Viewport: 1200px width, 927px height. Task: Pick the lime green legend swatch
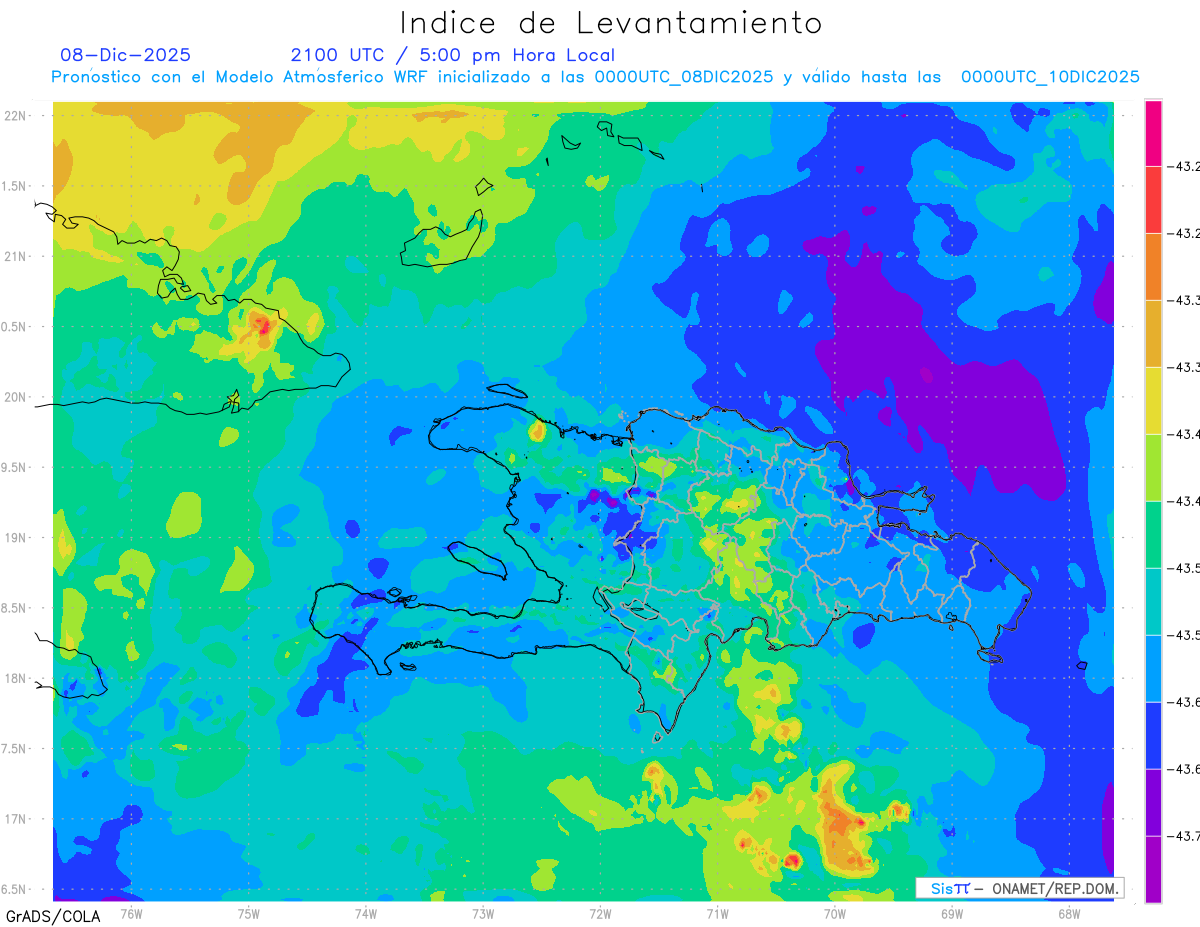[x=1153, y=467]
